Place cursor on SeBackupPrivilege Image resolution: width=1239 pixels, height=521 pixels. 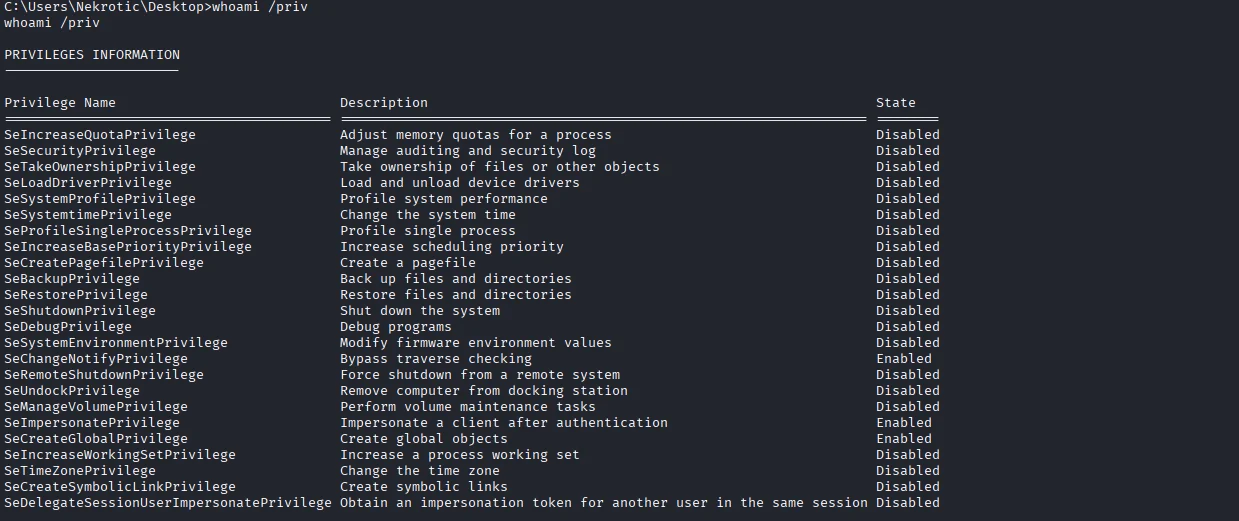point(72,279)
